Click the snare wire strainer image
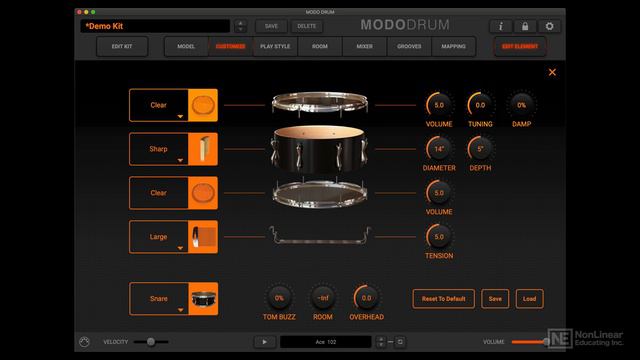The height and width of the screenshot is (360, 640). (x=320, y=236)
